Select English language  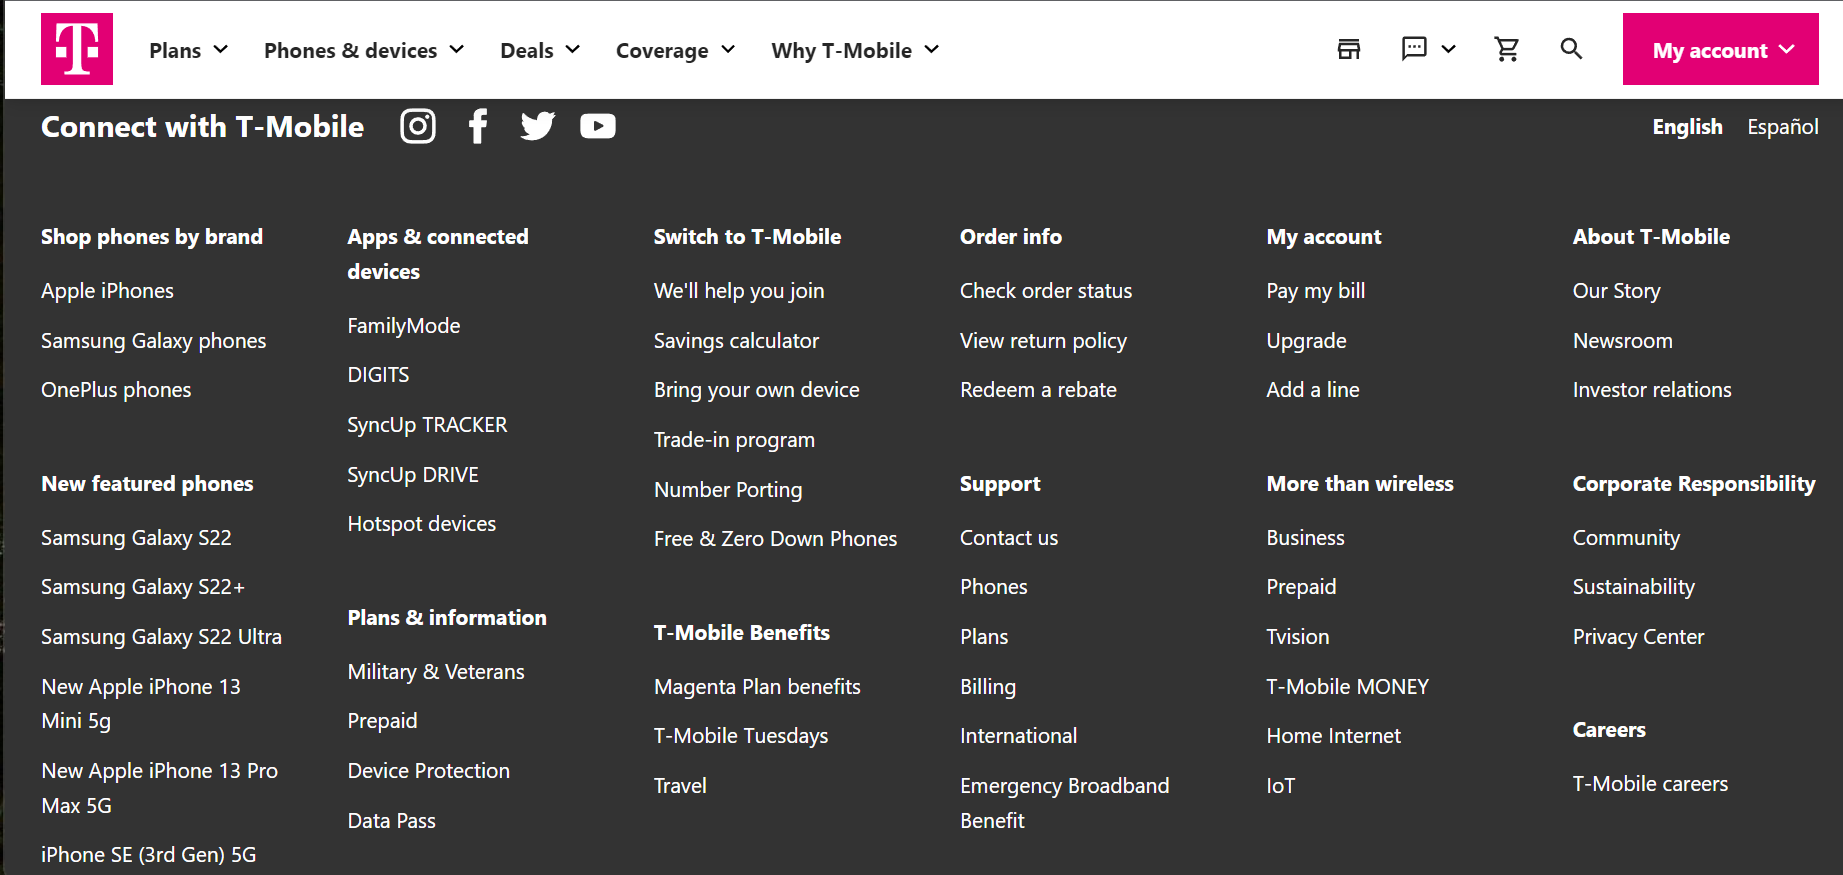1687,127
